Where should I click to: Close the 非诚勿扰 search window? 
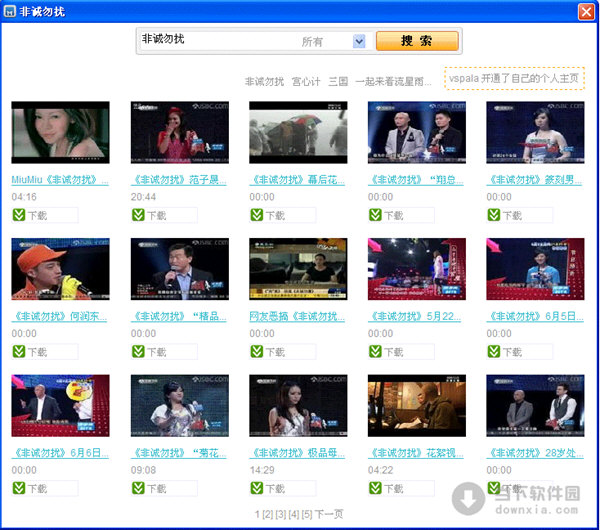click(586, 11)
